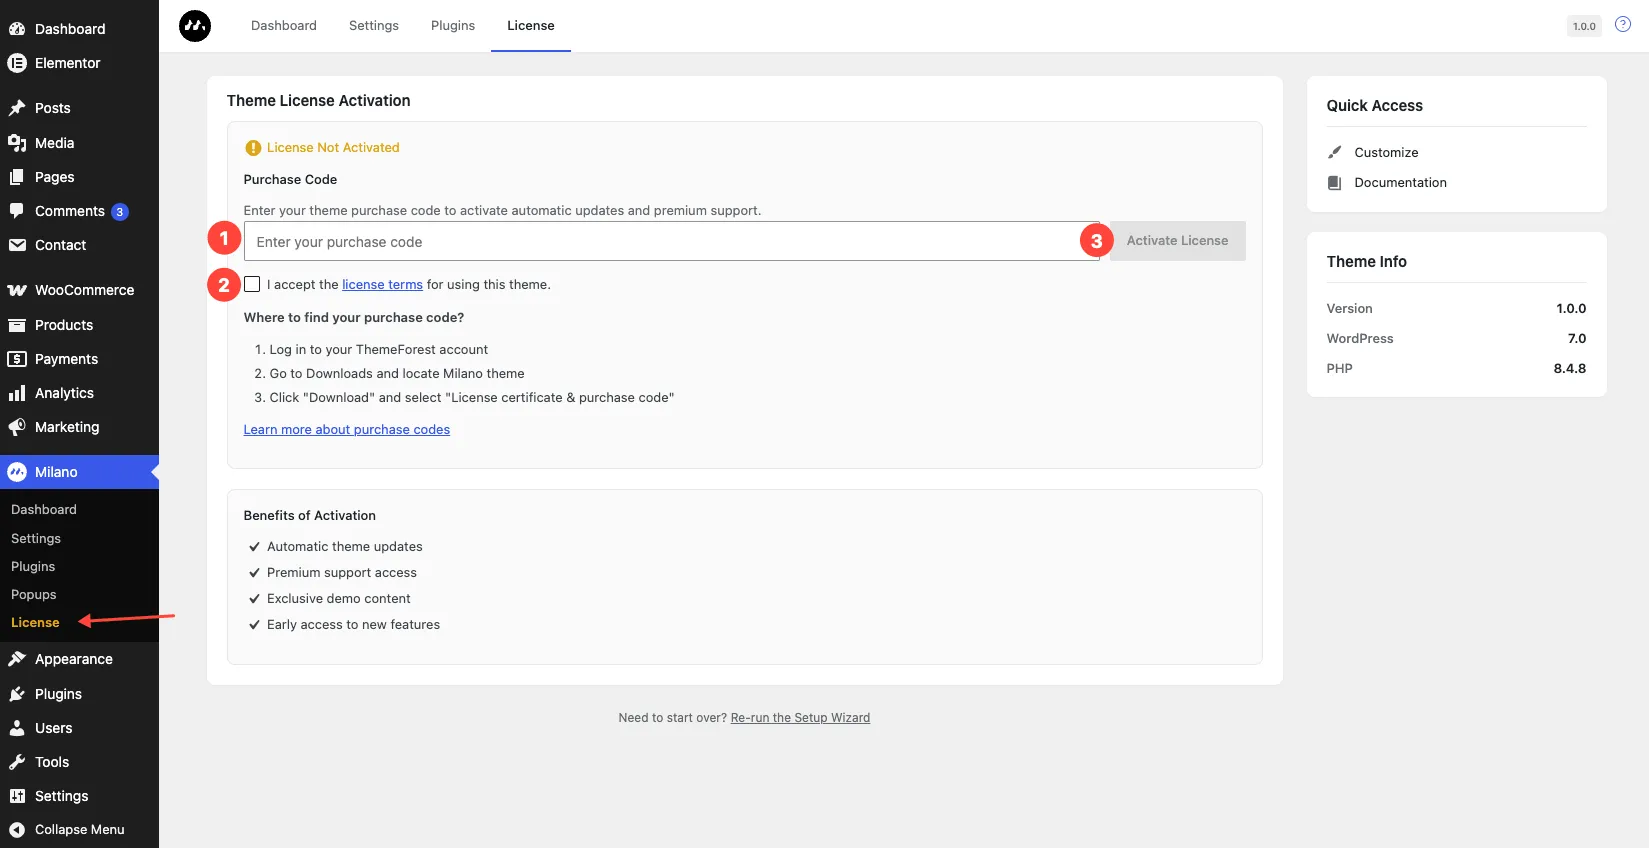
Task: Open Customize link in Quick Access
Action: pyautogui.click(x=1386, y=153)
